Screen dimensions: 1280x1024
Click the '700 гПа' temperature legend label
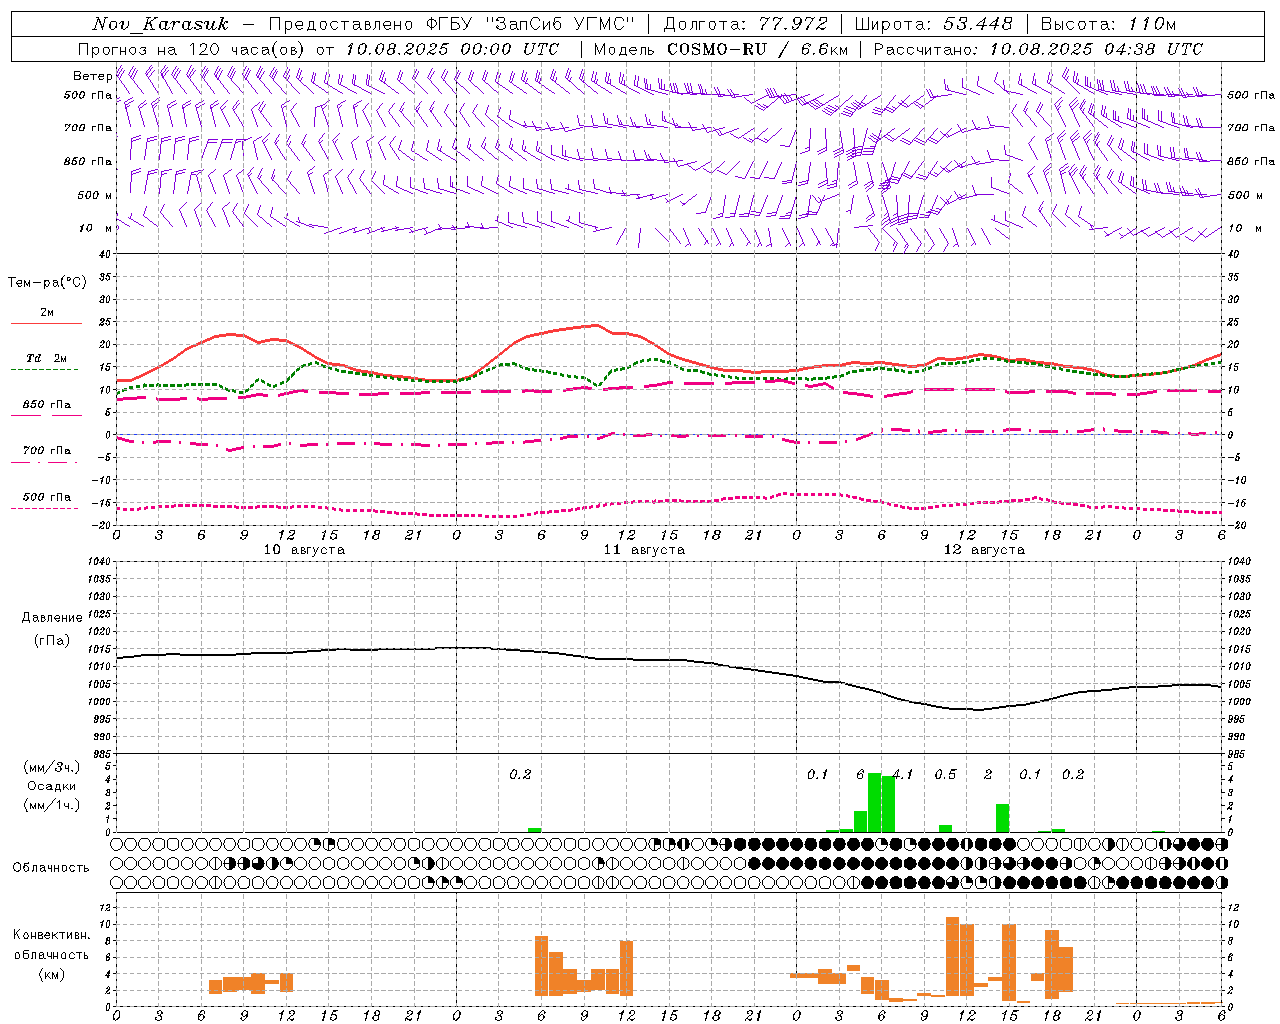pyautogui.click(x=47, y=451)
